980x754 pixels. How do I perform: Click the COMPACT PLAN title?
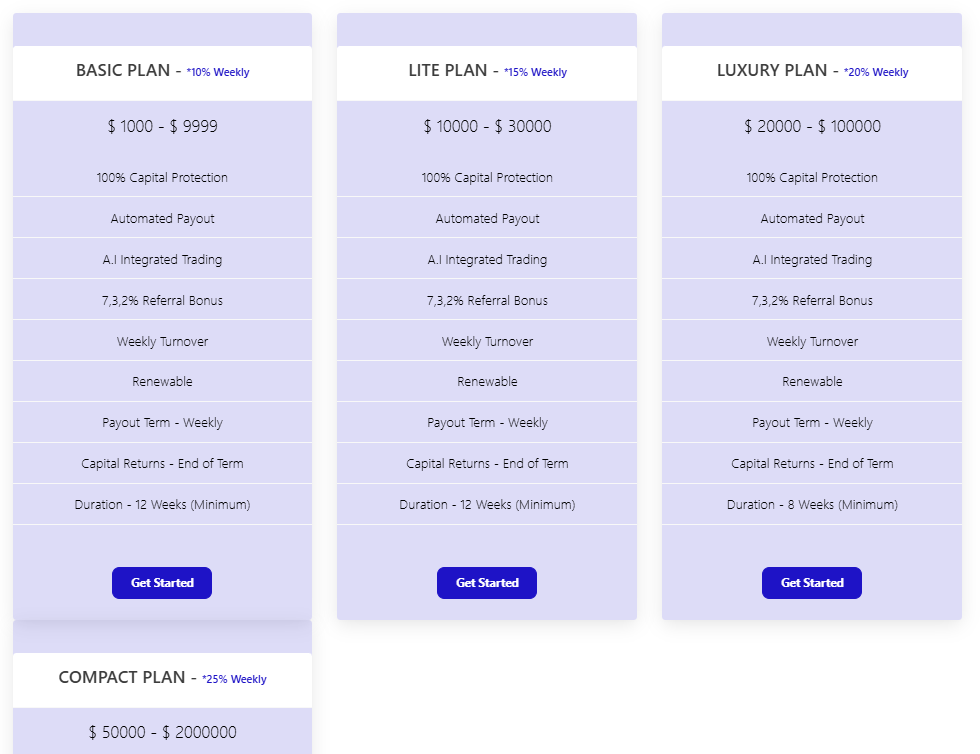[121, 678]
